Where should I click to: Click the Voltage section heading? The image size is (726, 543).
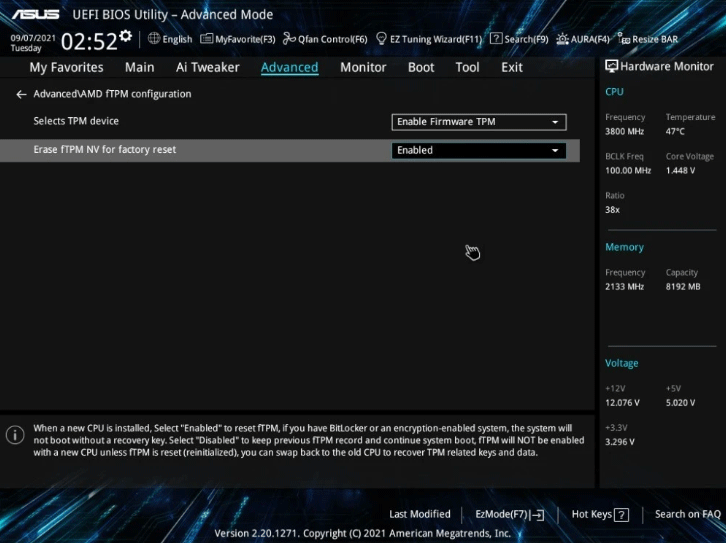coord(621,363)
